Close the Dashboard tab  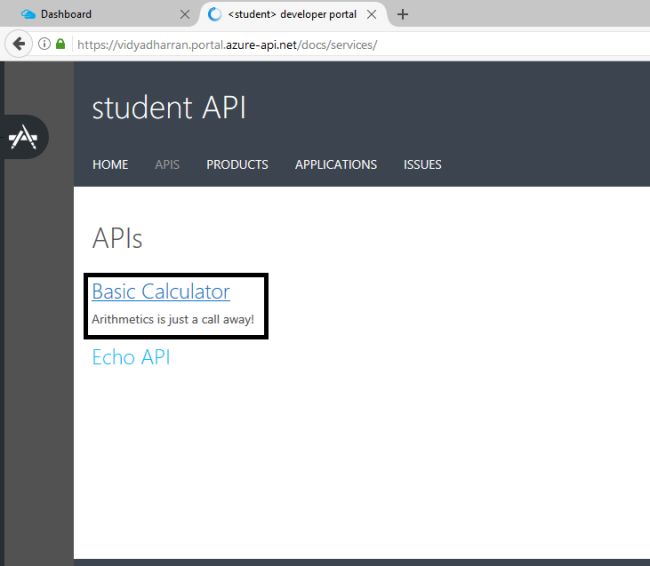coord(185,15)
